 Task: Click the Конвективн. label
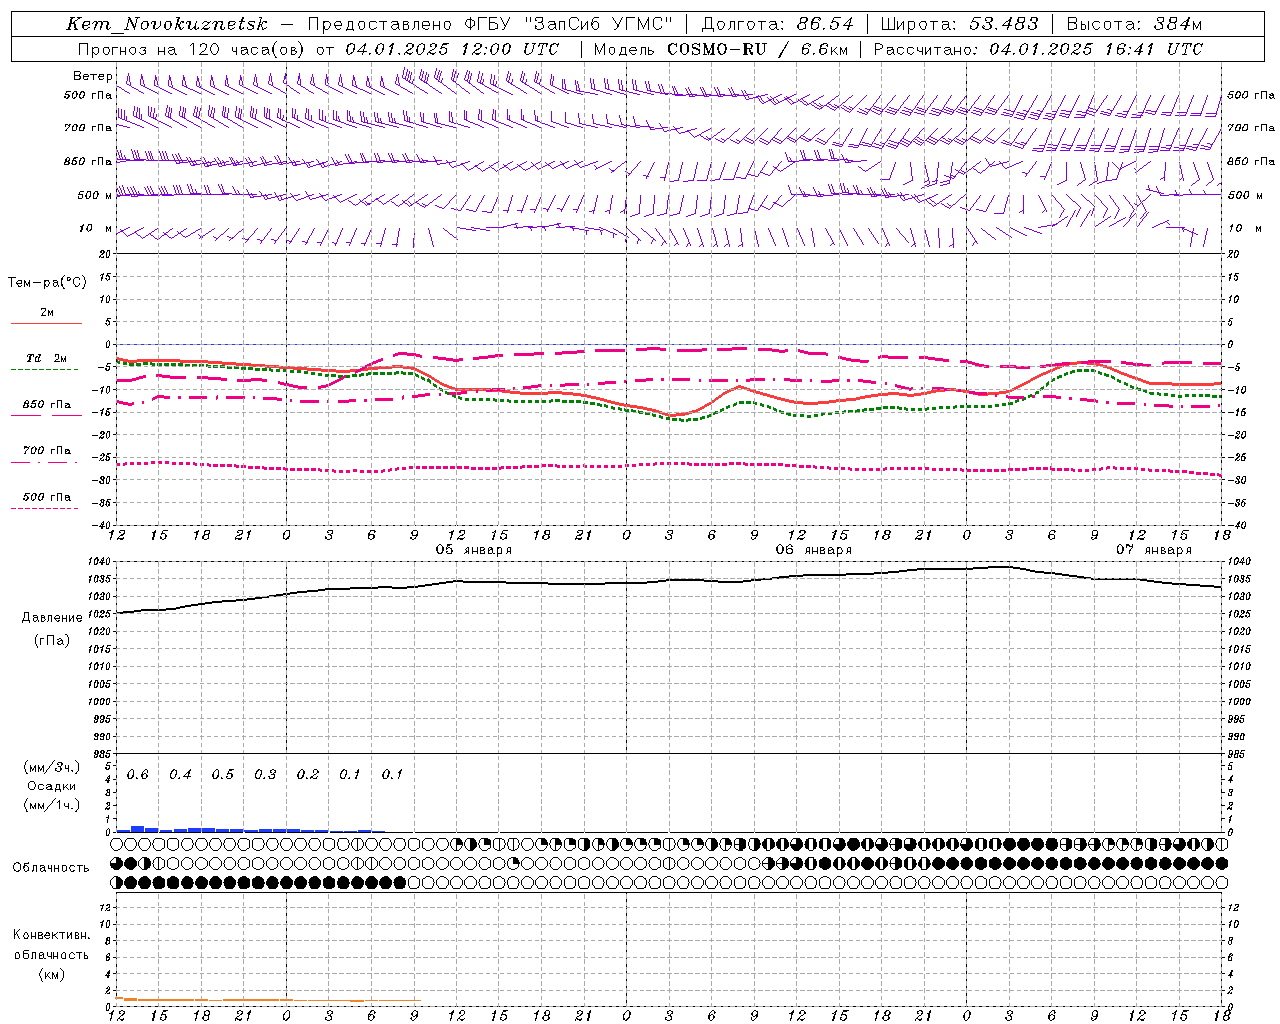pyautogui.click(x=51, y=935)
